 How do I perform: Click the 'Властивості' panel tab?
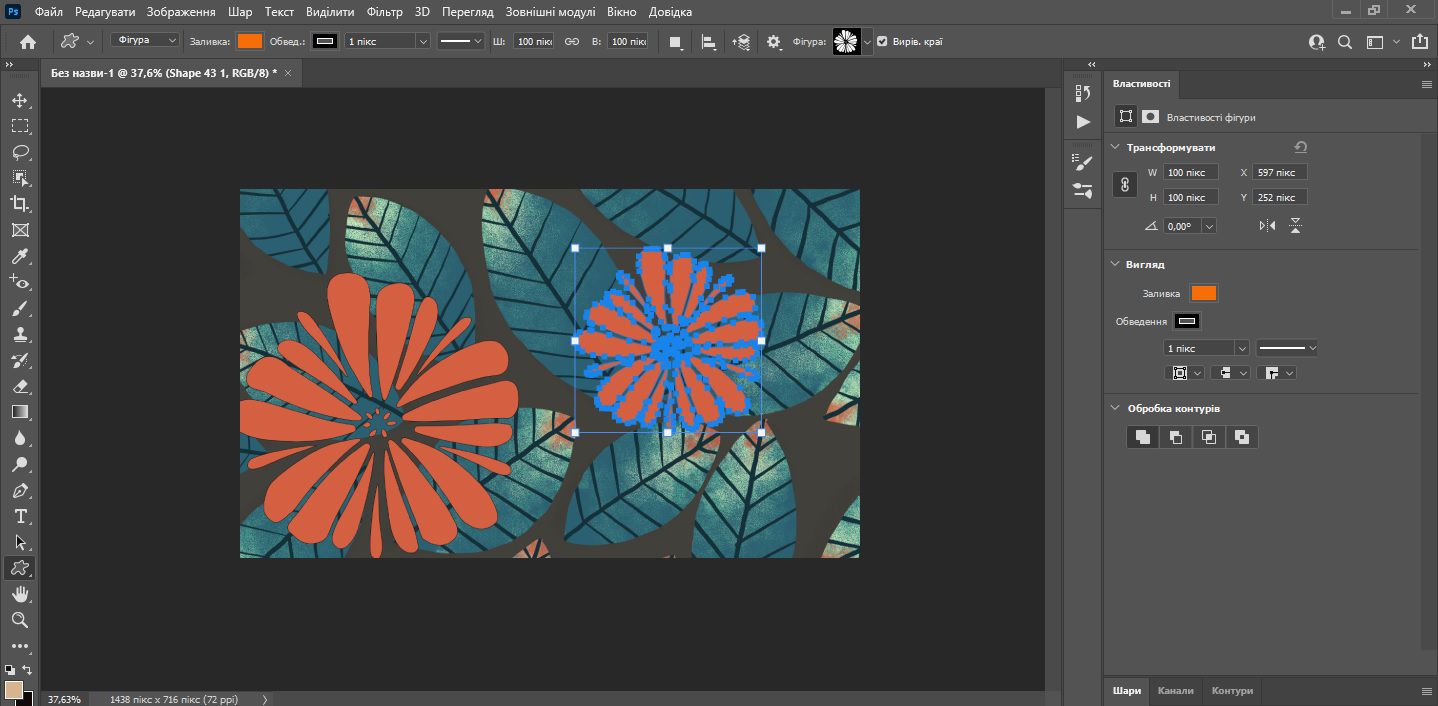1141,84
